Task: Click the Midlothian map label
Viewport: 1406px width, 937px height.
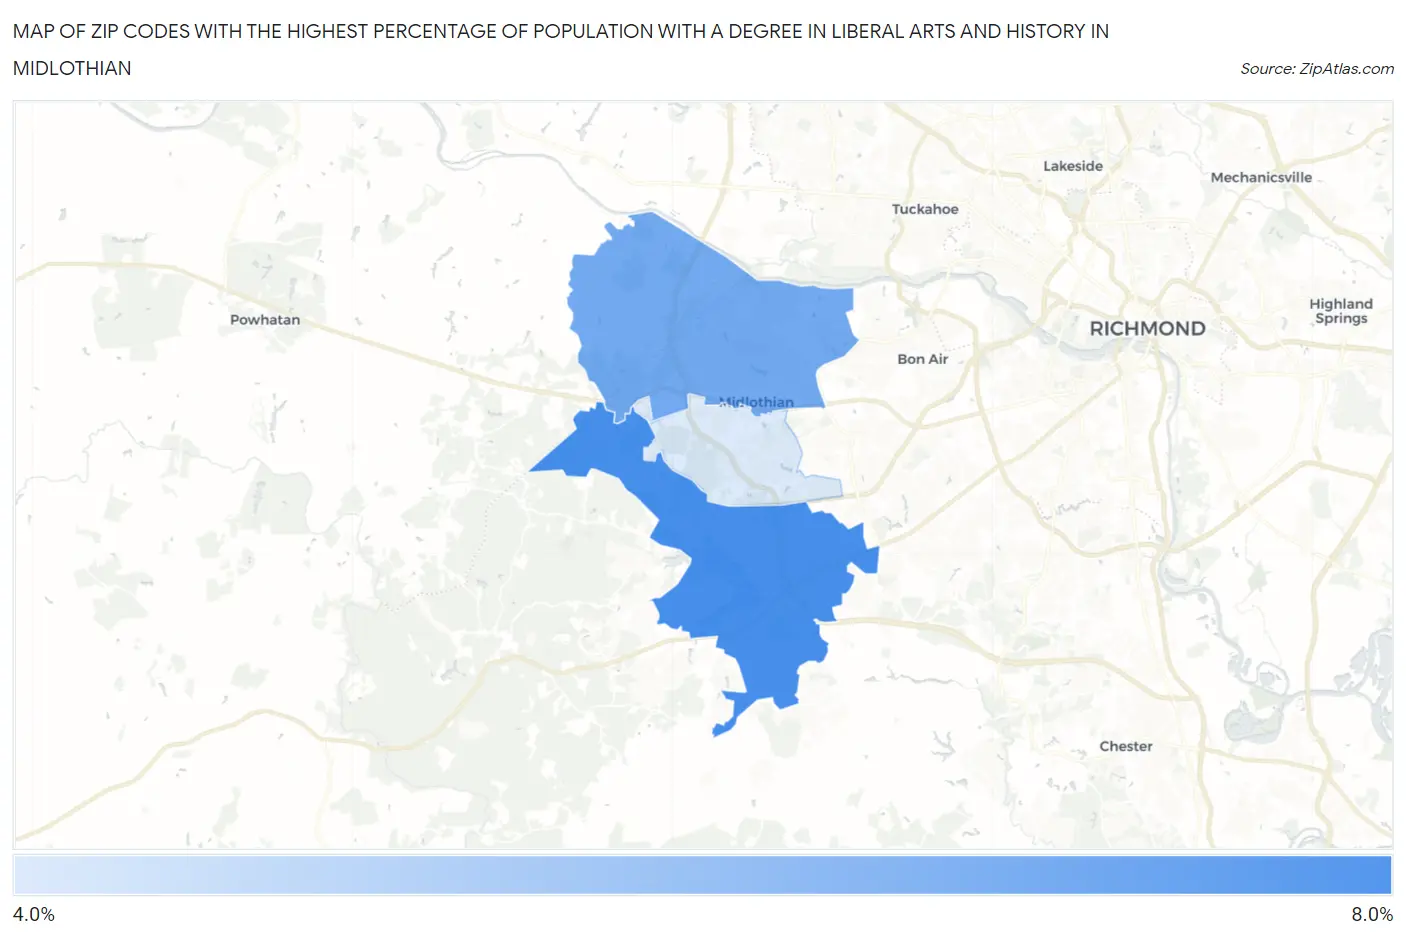Action: [757, 402]
